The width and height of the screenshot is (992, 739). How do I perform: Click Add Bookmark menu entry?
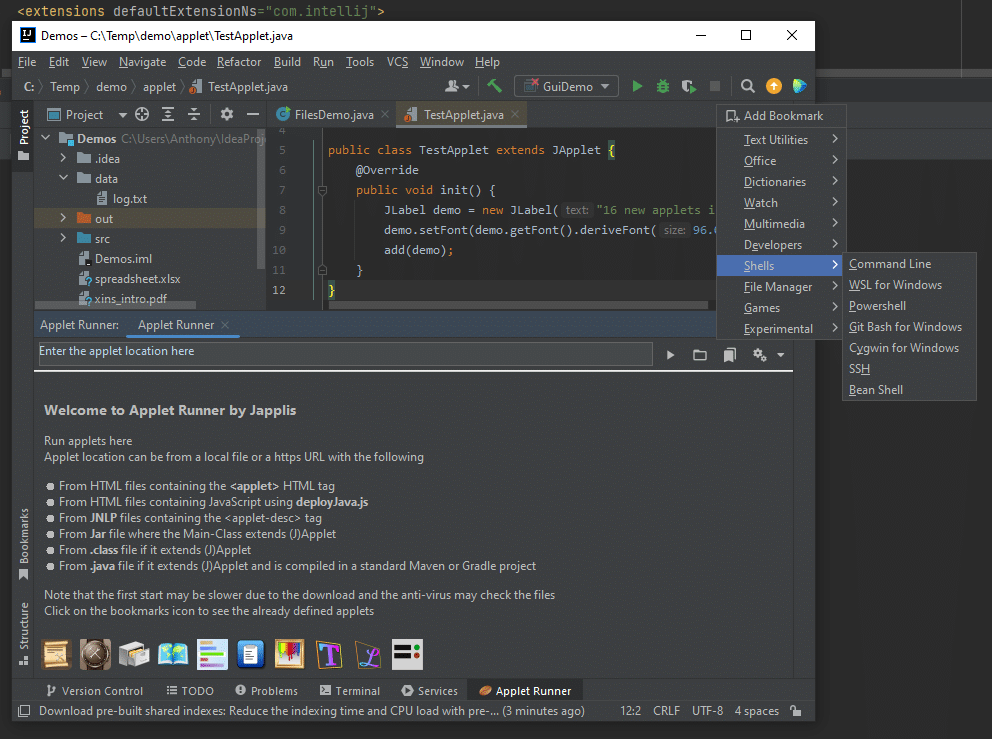780,116
